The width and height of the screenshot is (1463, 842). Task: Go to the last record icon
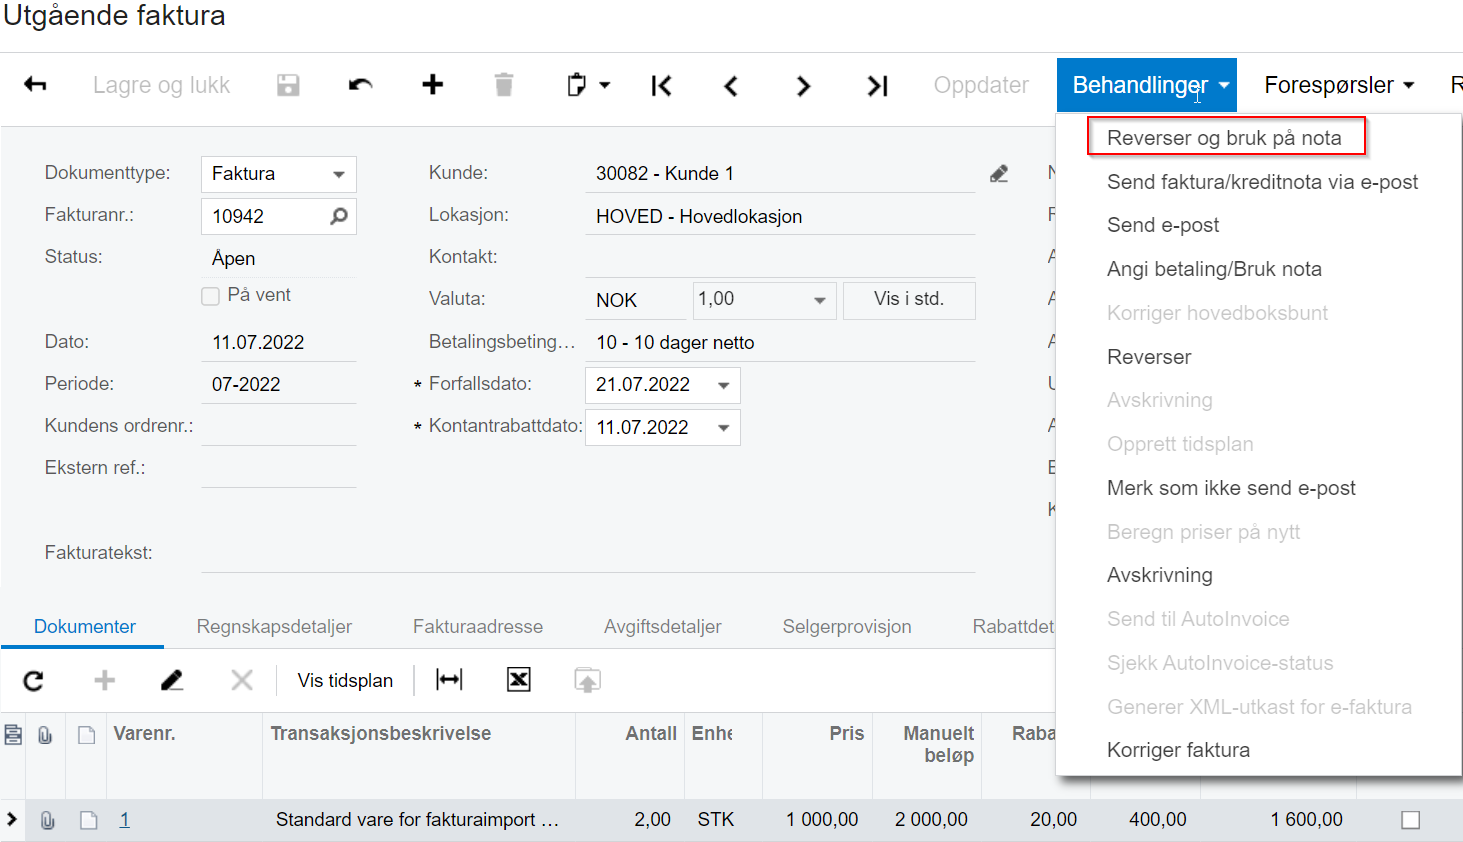pos(877,86)
